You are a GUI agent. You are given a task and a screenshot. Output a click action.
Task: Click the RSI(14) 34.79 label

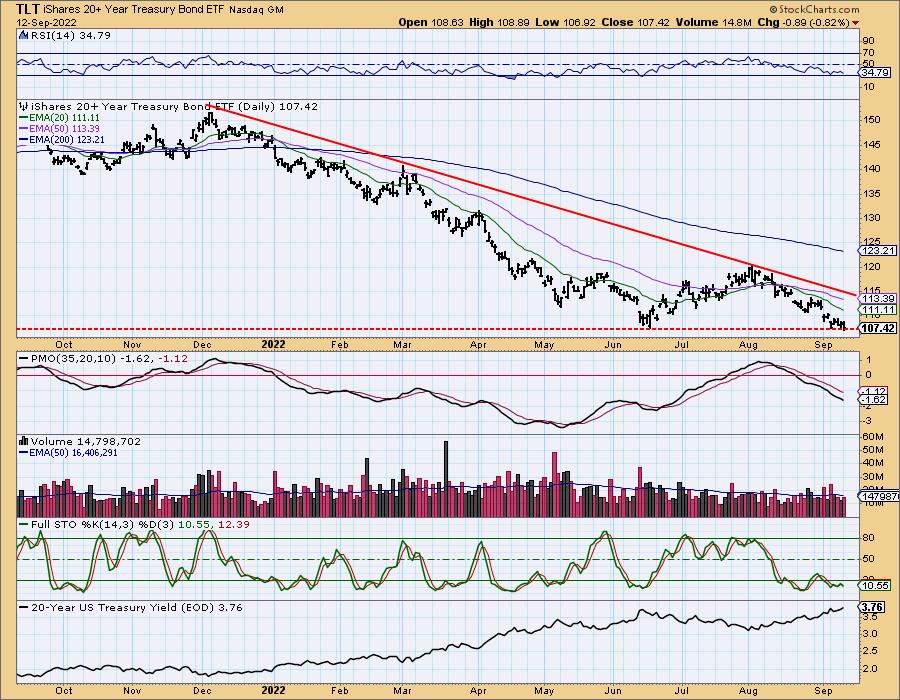click(71, 35)
